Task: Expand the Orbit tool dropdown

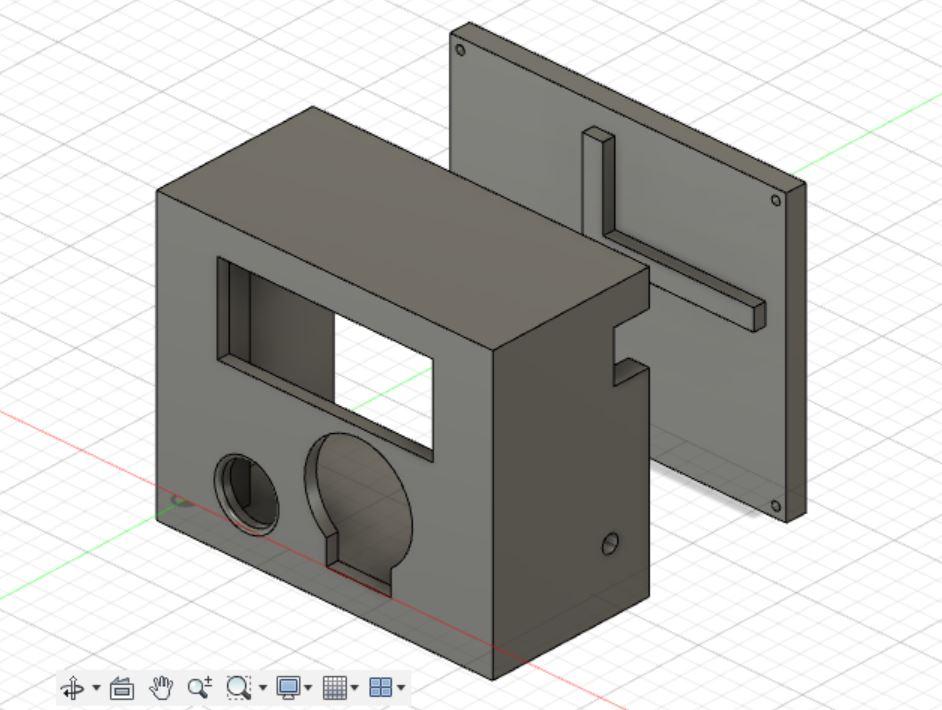Action: [94, 688]
